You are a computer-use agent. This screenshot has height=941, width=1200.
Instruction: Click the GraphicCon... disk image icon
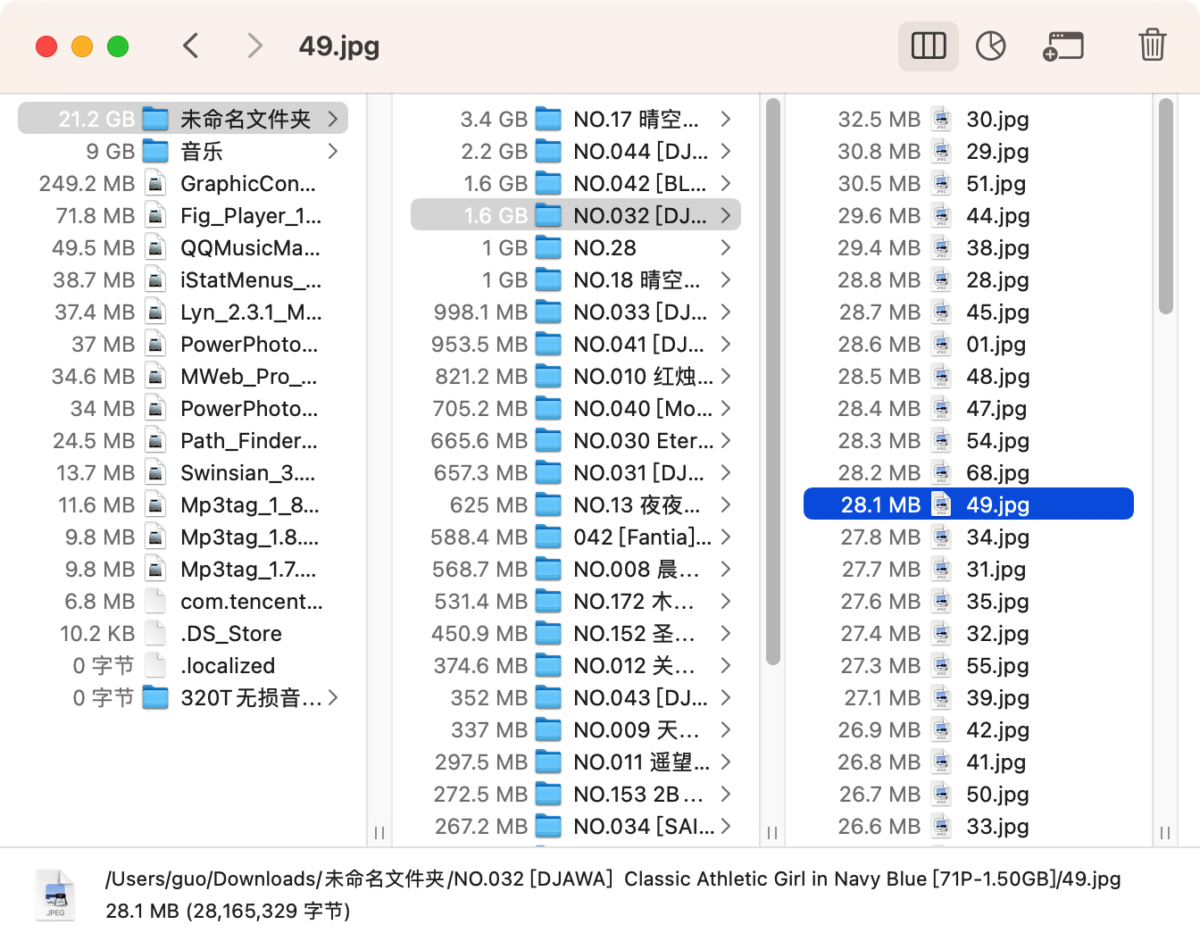155,183
